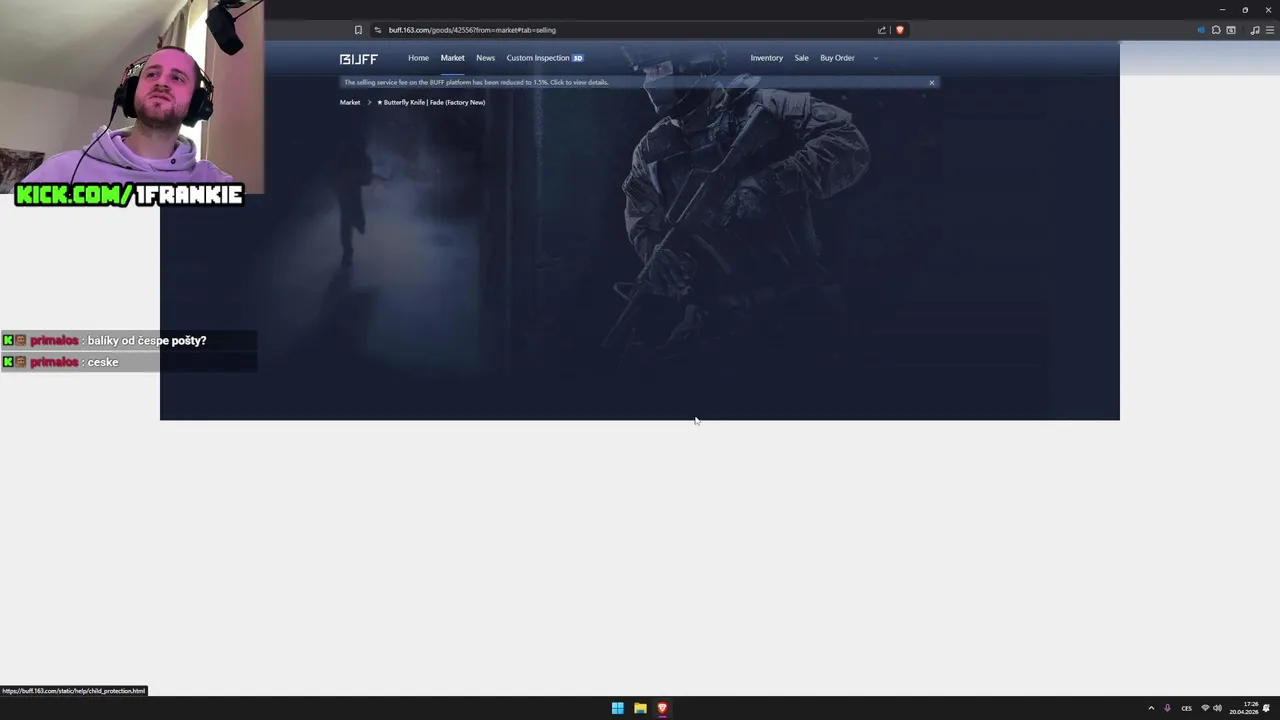The height and width of the screenshot is (720, 1280).
Task: Open the Windows Start menu
Action: pos(618,708)
